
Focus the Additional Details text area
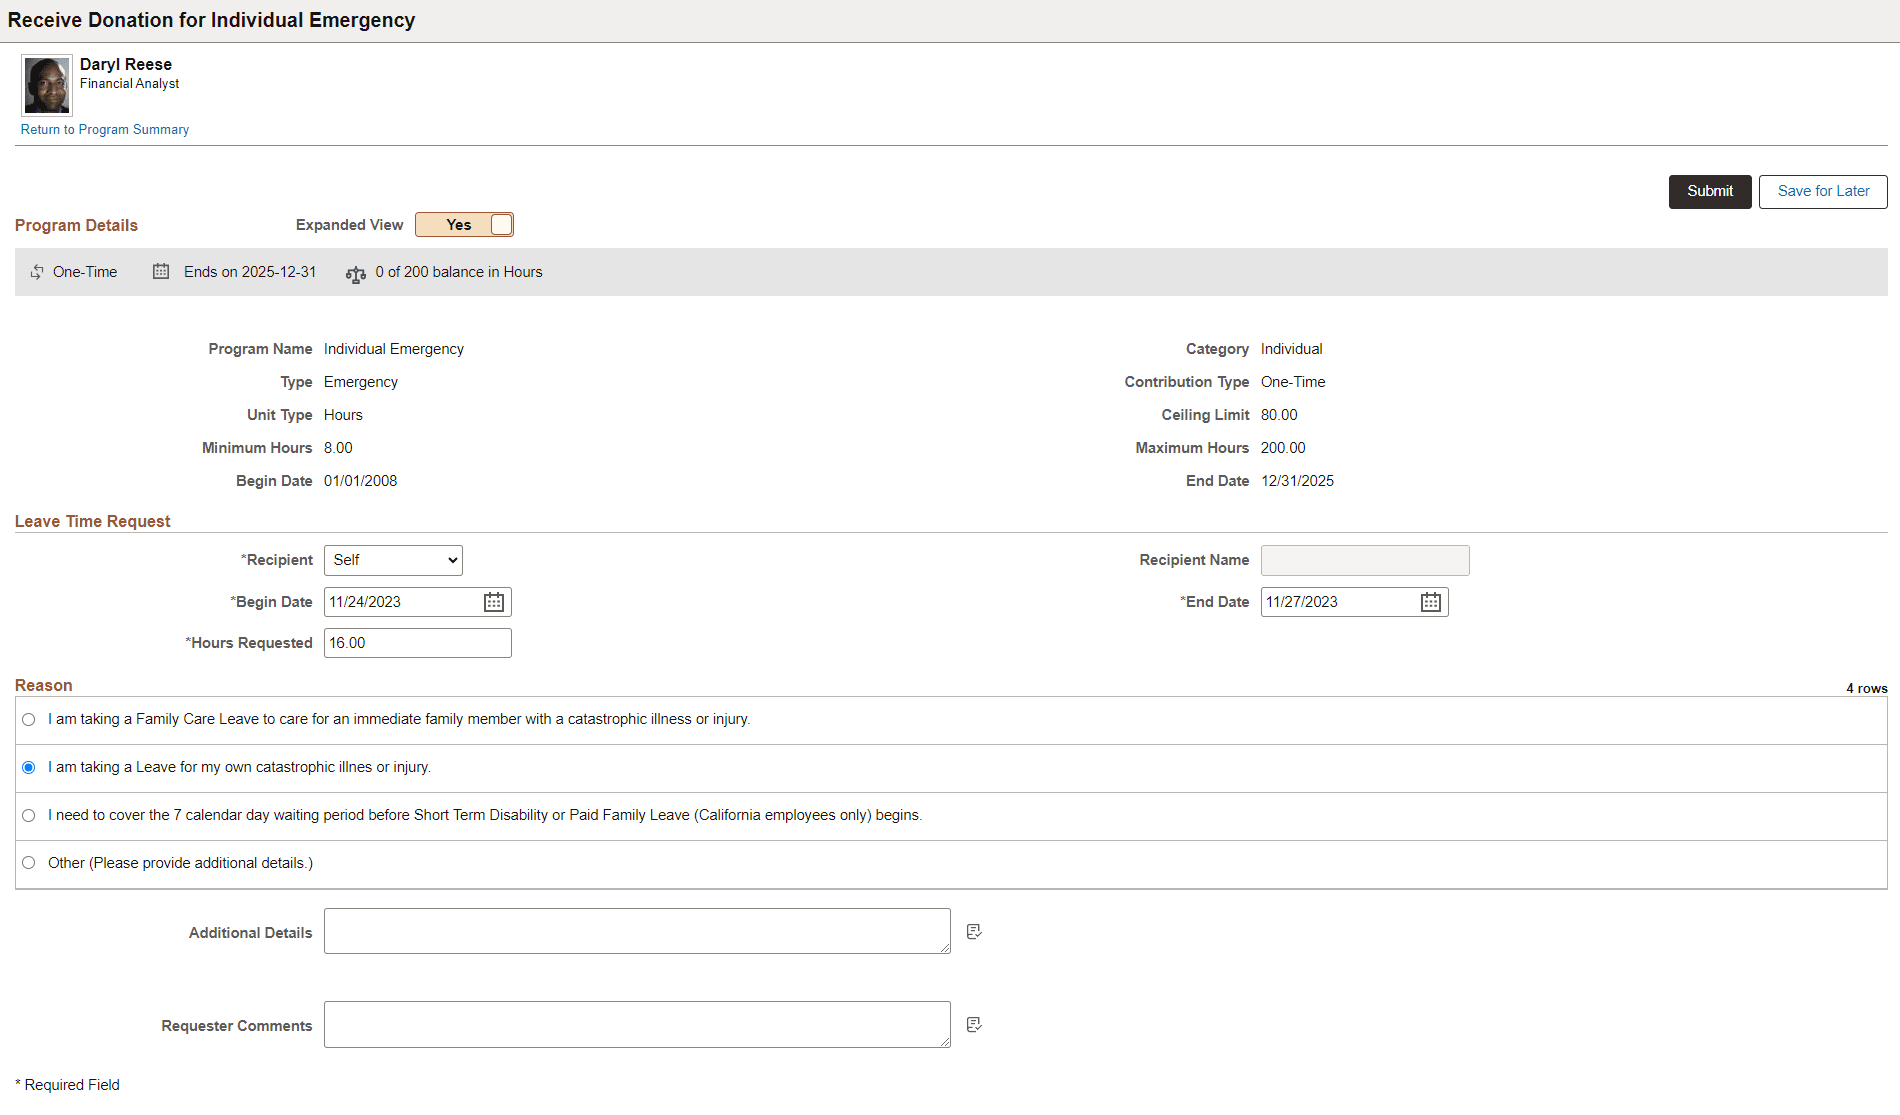[637, 931]
